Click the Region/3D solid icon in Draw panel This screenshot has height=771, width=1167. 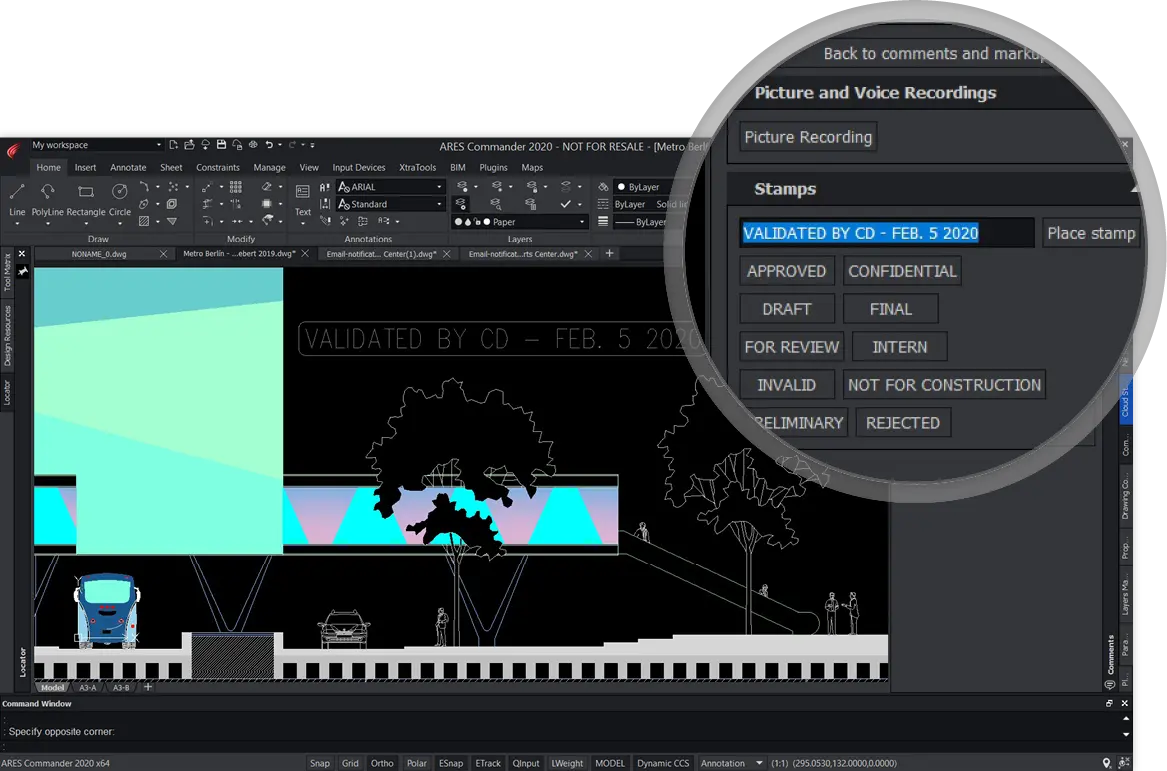click(x=172, y=204)
